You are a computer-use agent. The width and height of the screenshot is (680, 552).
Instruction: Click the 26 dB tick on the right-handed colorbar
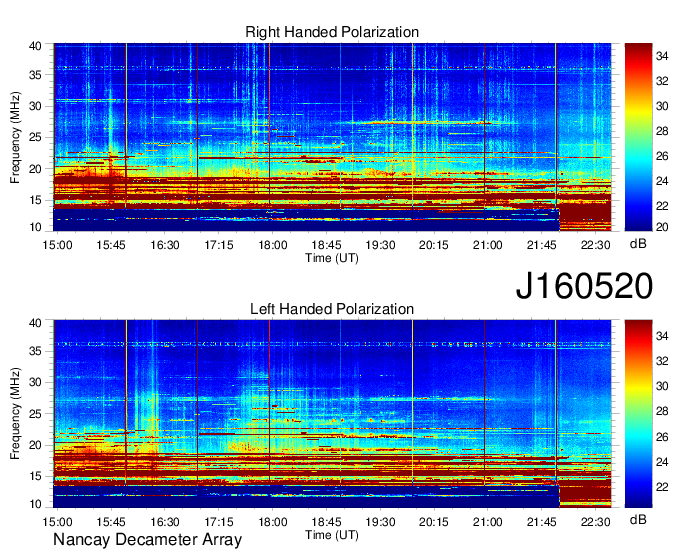pyautogui.click(x=662, y=156)
